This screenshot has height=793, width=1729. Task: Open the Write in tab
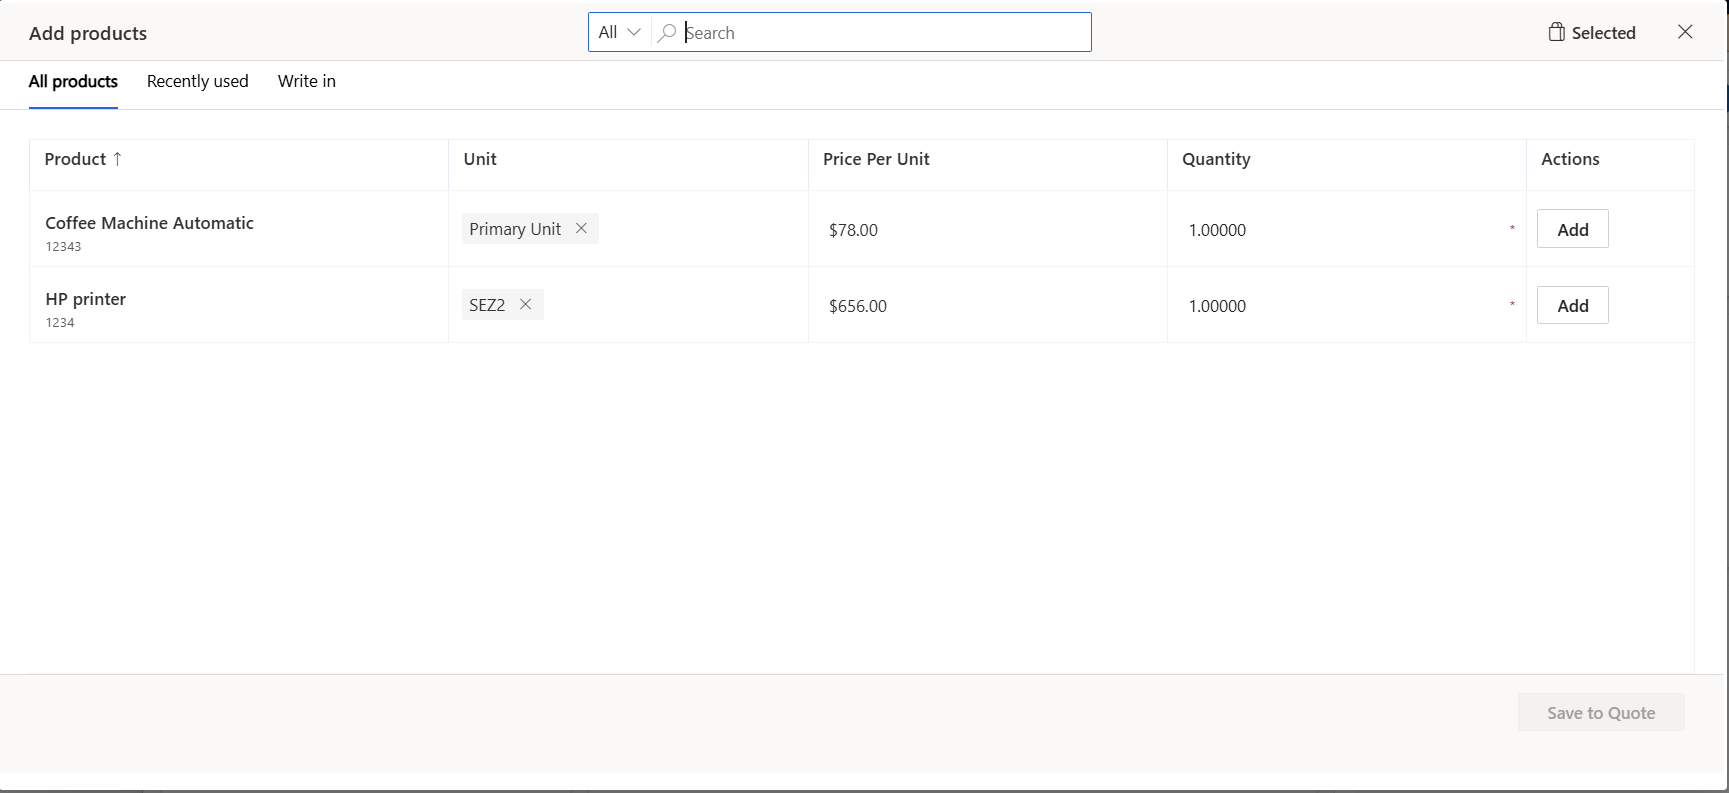[x=307, y=82]
